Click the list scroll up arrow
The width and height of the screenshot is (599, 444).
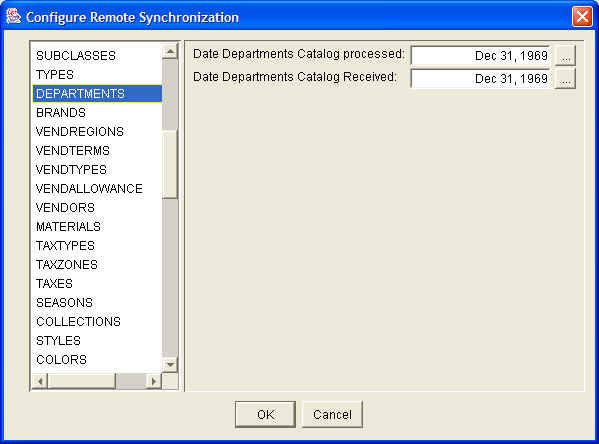[x=170, y=52]
